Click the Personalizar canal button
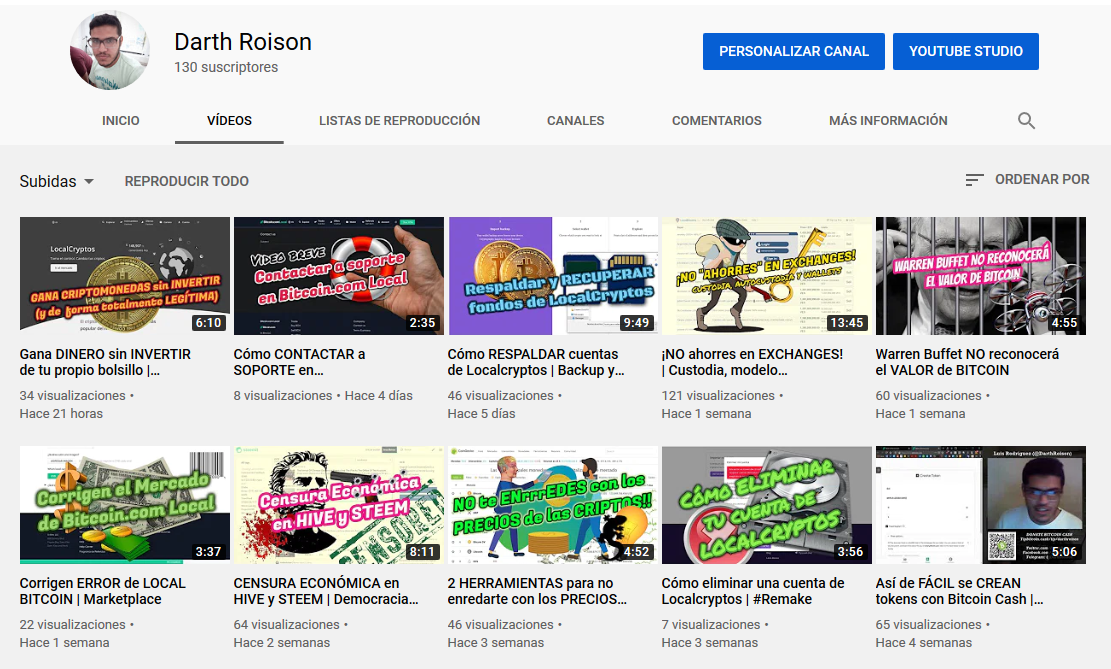This screenshot has width=1111, height=669. coord(794,51)
